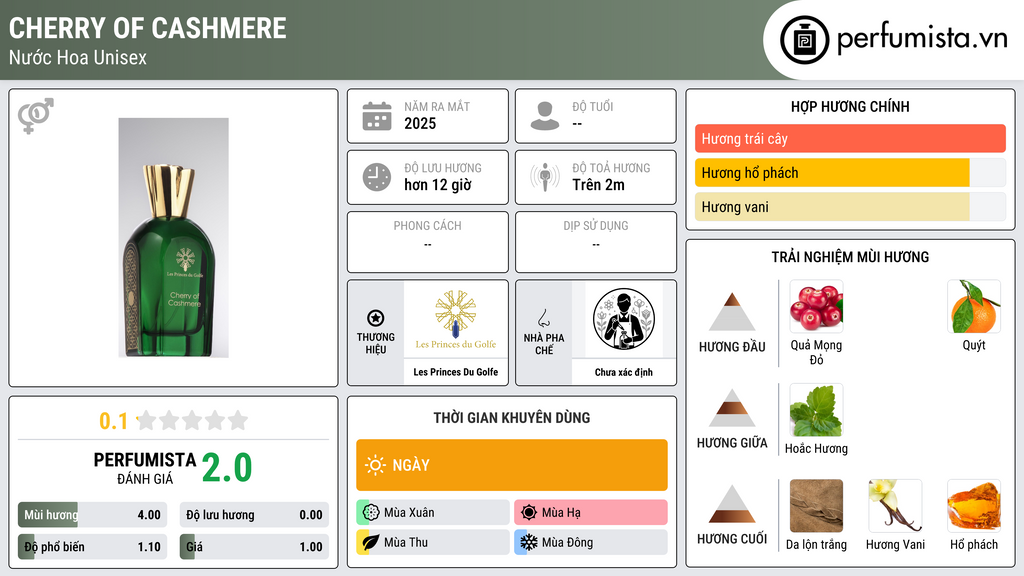Screen dimensions: 1024x576
Task: Click the perfumer illustration Chưa xác định
Action: (624, 319)
